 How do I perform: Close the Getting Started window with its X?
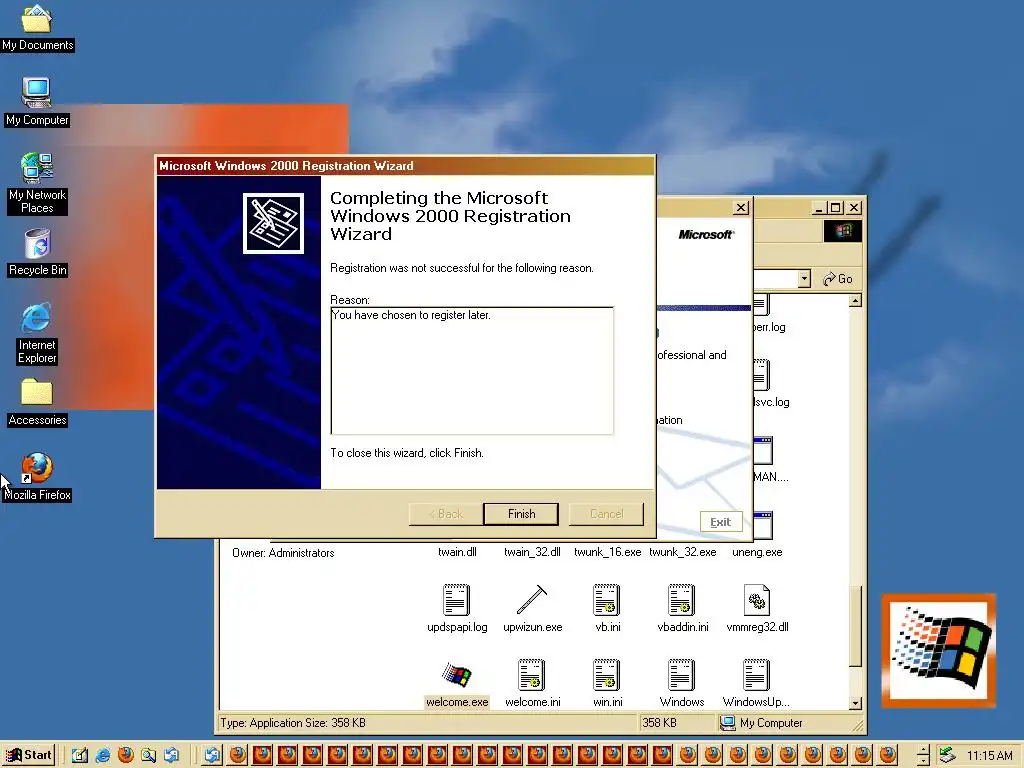coord(741,208)
